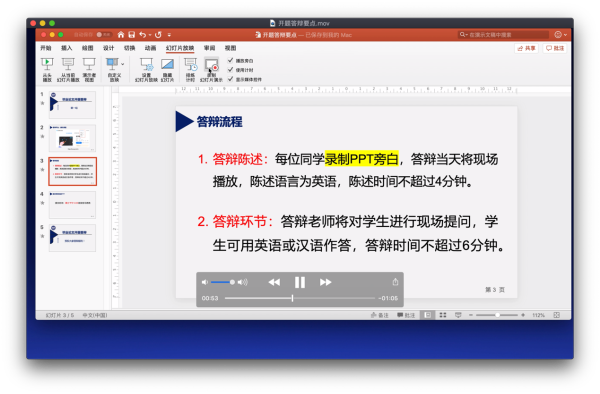
Task: Open search options magnifier dropdown
Action: click(x=463, y=34)
